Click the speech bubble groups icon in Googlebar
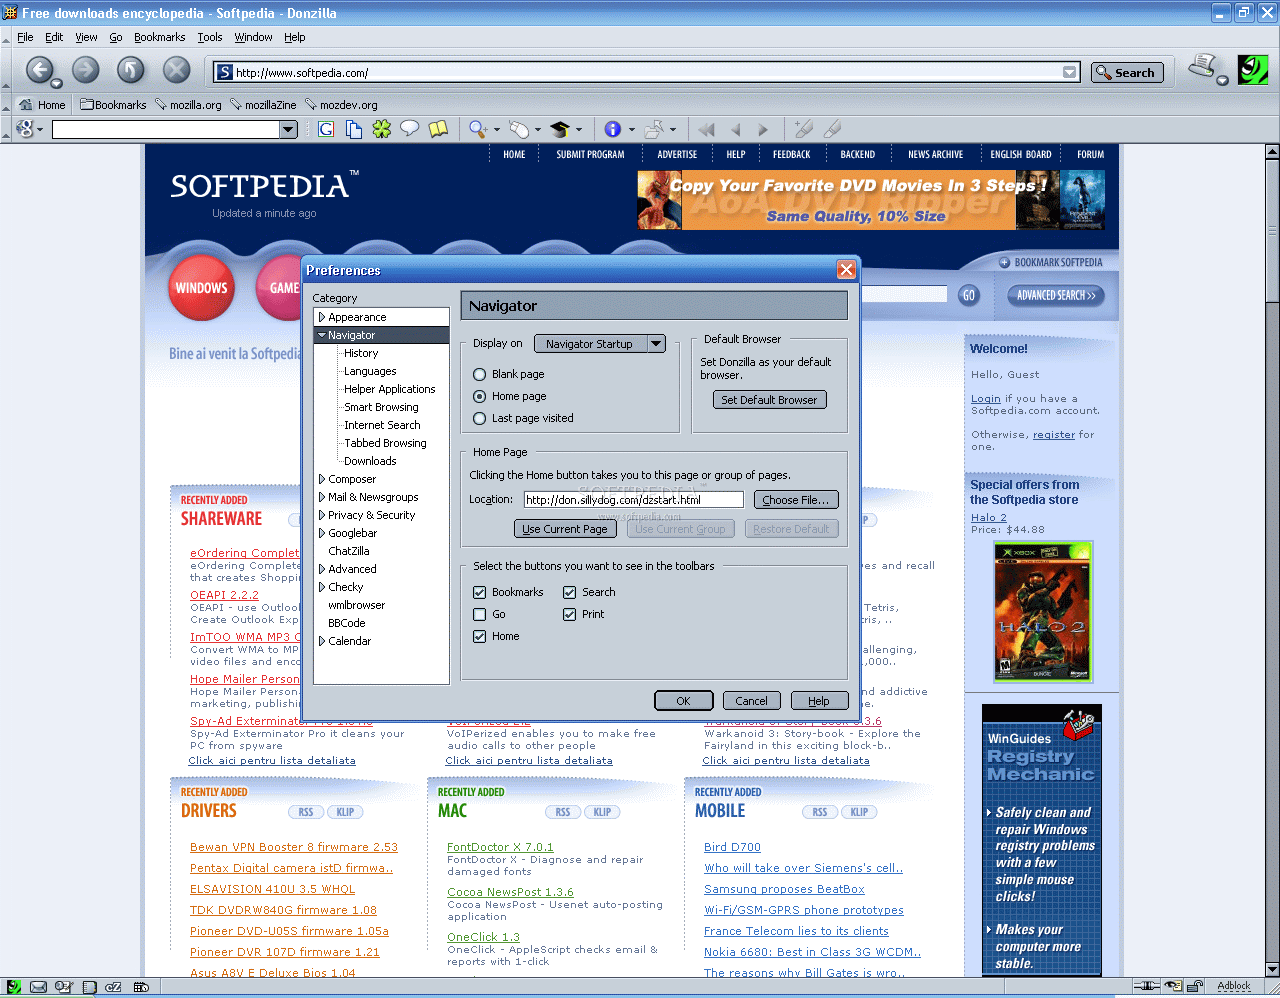The width and height of the screenshot is (1280, 998). pos(409,129)
